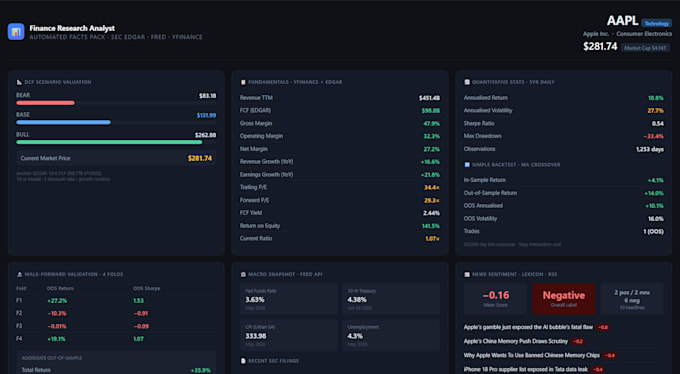
Task: Open headline about AI bubble's fatal flaw
Action: click(x=528, y=327)
